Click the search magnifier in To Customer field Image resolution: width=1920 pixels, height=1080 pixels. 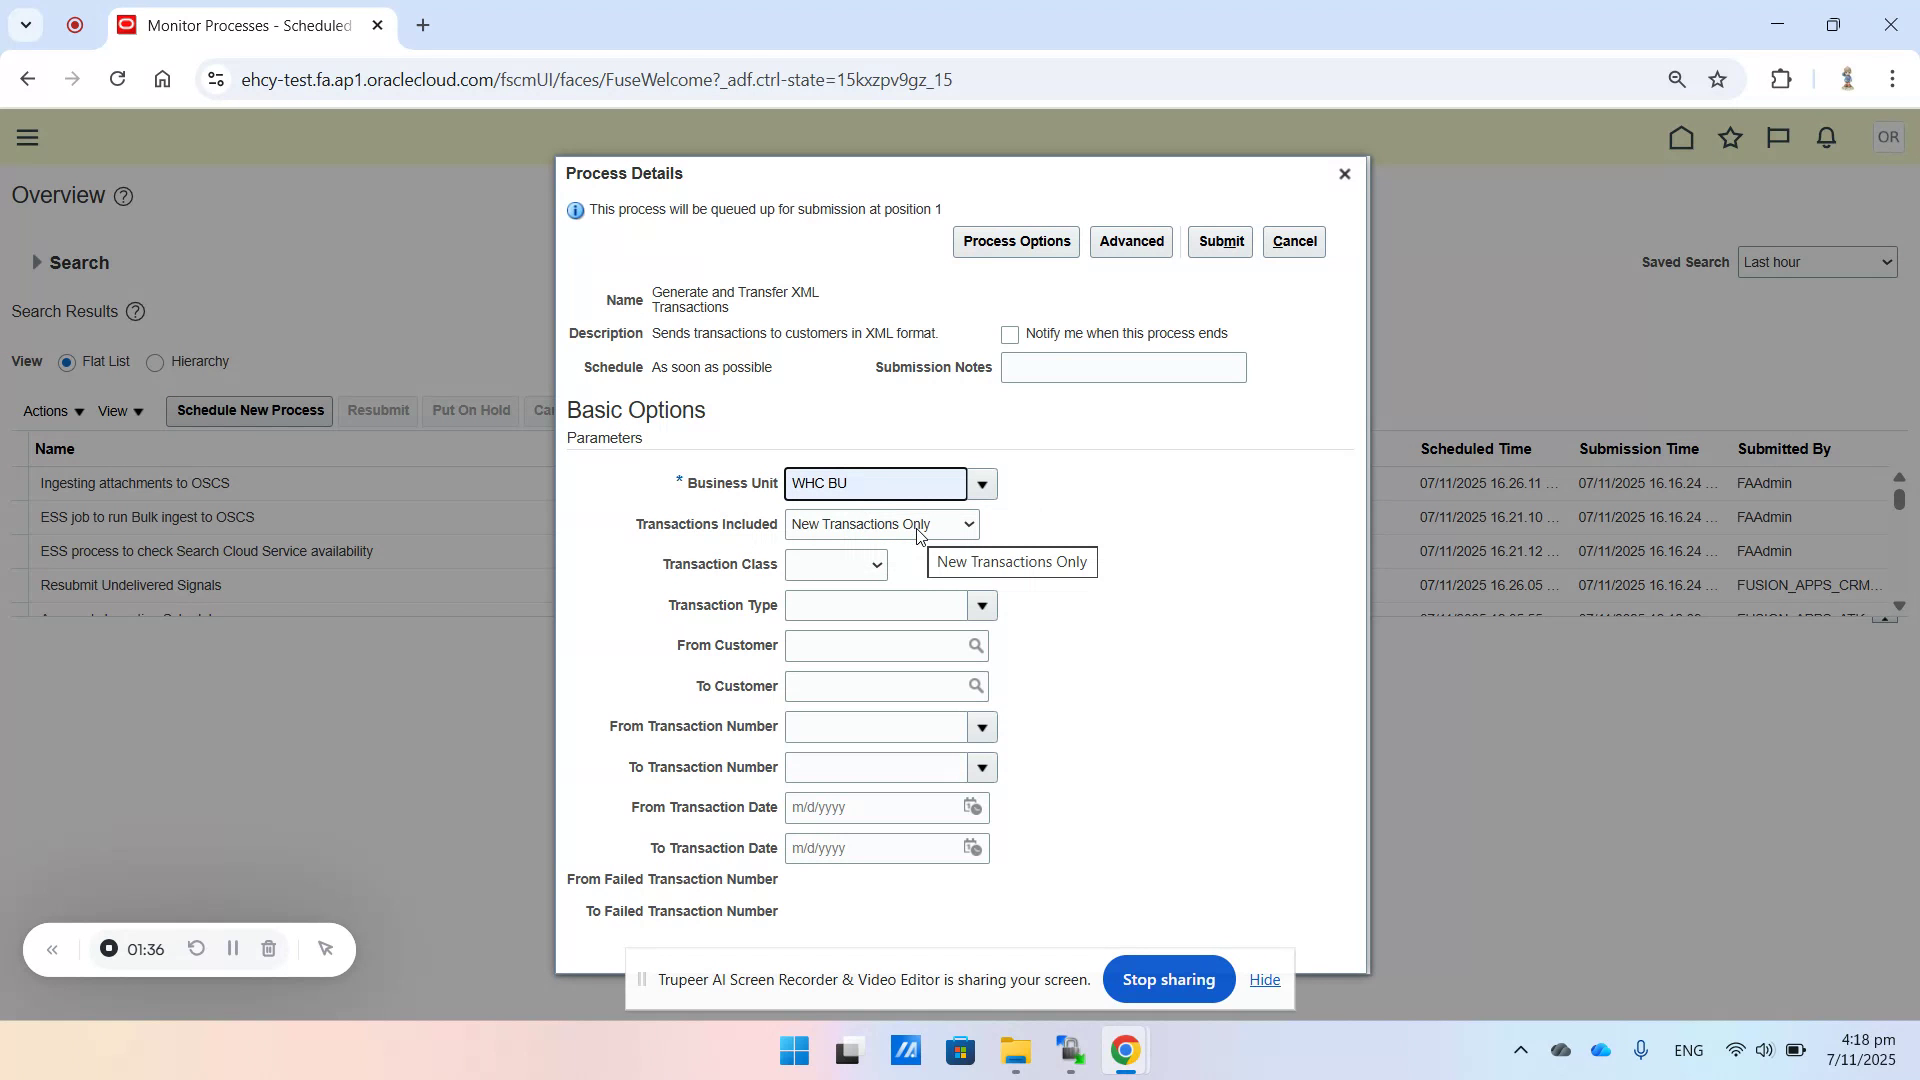975,686
